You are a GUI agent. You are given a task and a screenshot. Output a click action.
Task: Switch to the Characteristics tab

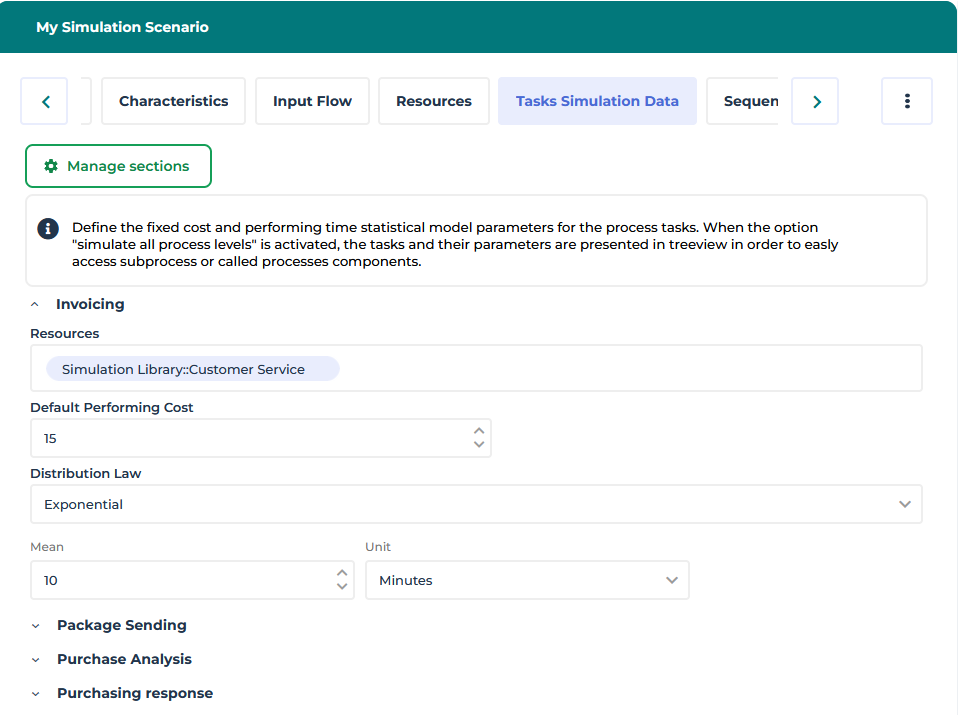173,101
